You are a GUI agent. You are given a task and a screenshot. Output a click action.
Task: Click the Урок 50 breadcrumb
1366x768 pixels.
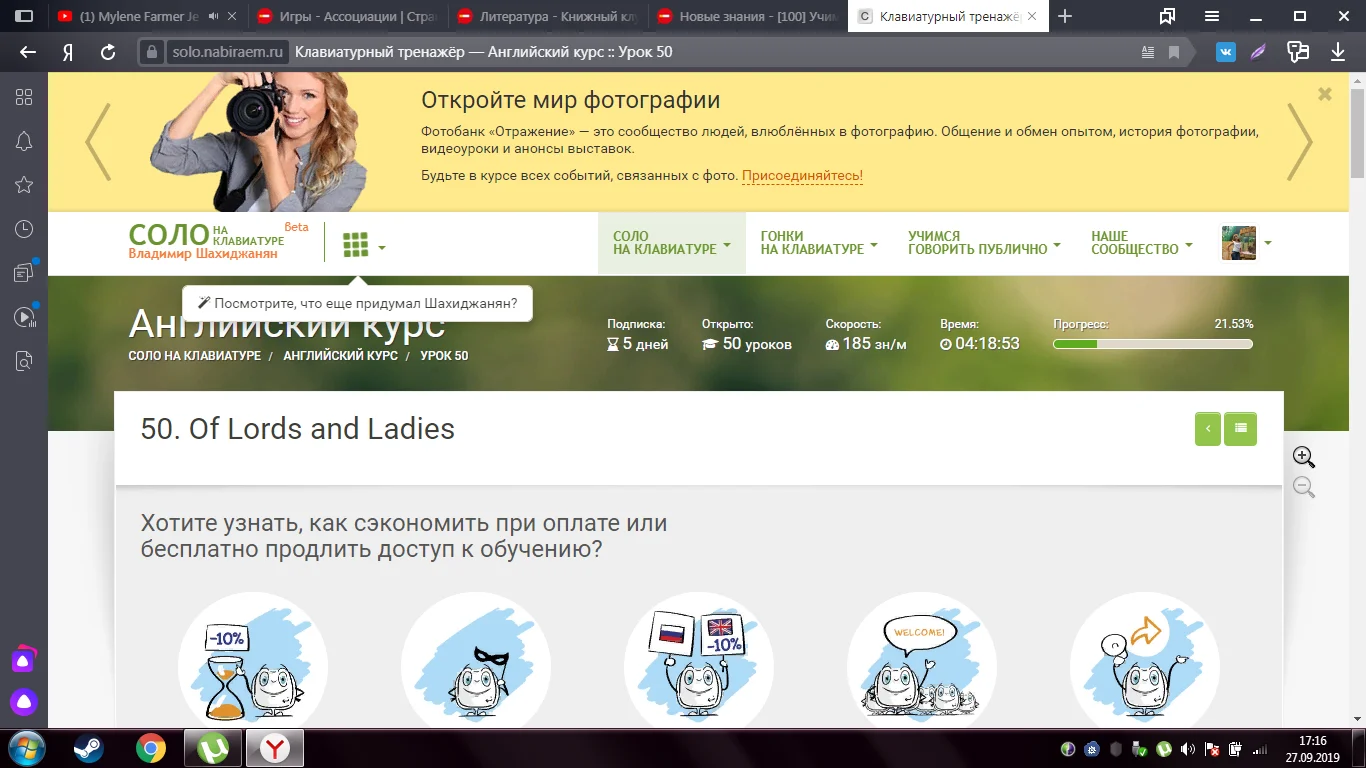(x=444, y=356)
